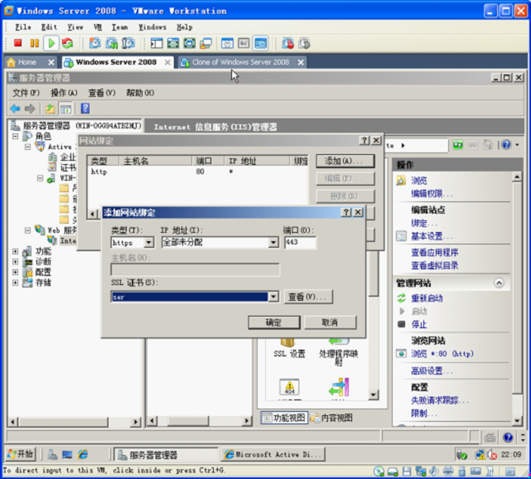Image resolution: width=531 pixels, height=479 pixels.
Task: Open the 查看(V) menu in Server Manager
Action: point(102,92)
